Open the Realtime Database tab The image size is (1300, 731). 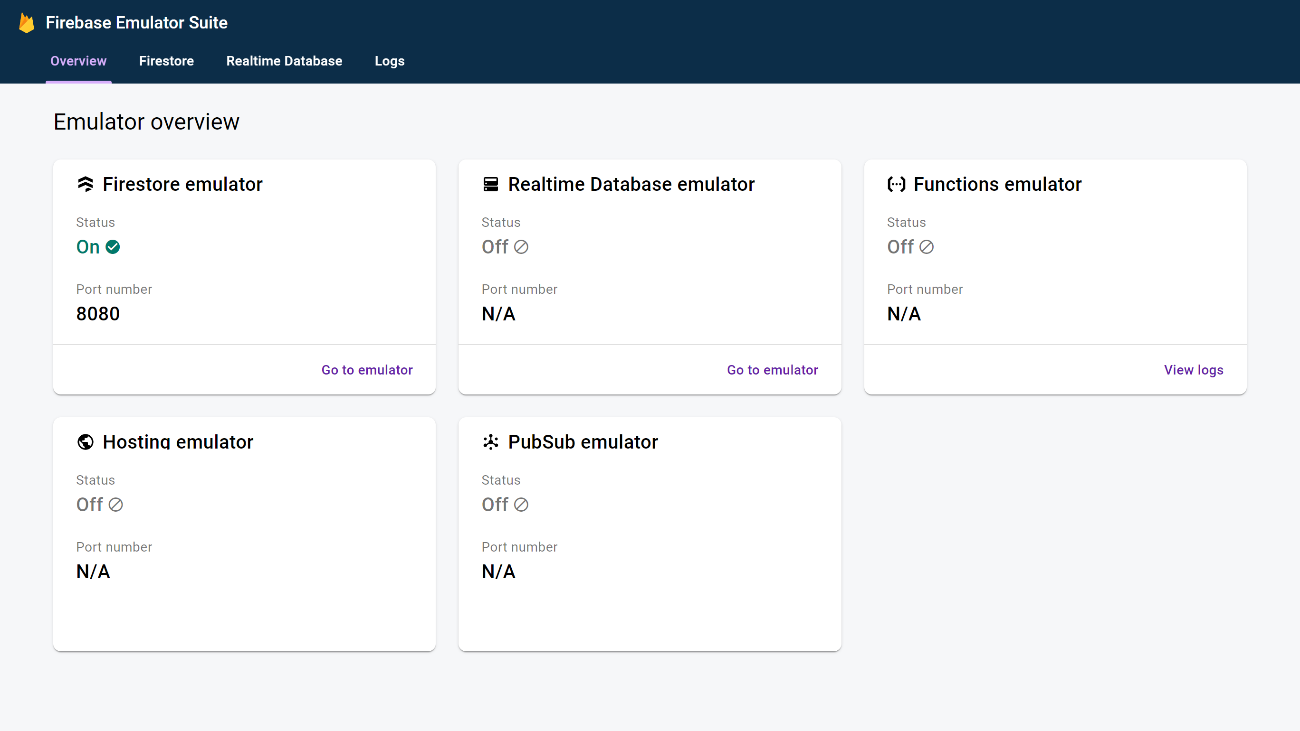click(x=284, y=61)
